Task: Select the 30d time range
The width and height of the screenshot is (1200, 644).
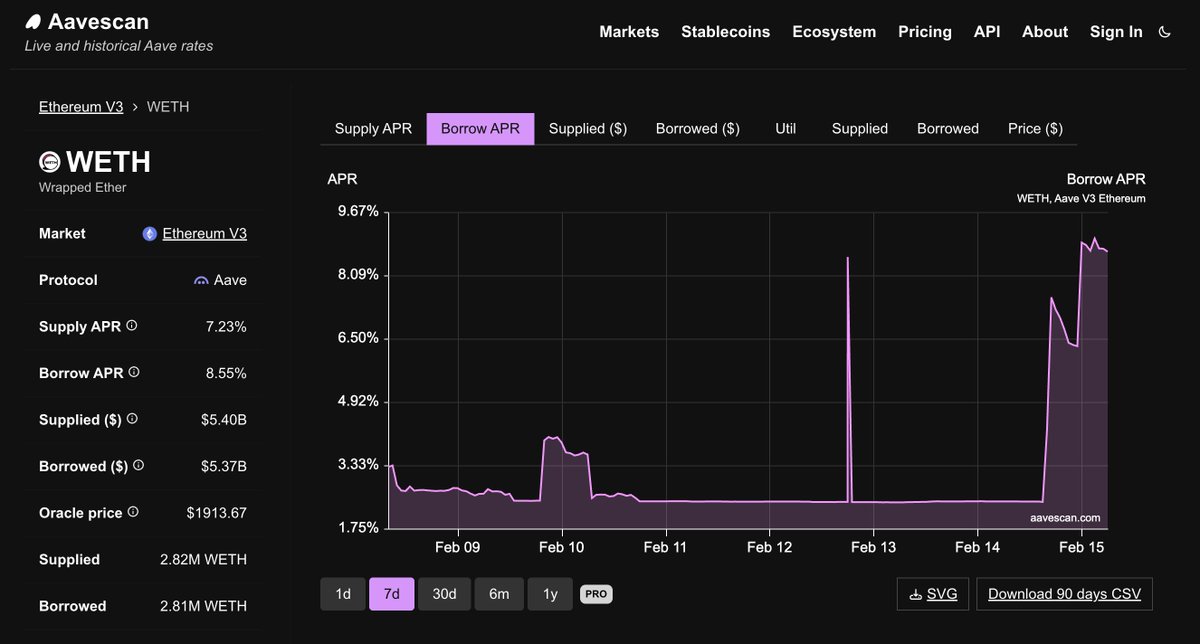Action: point(444,594)
